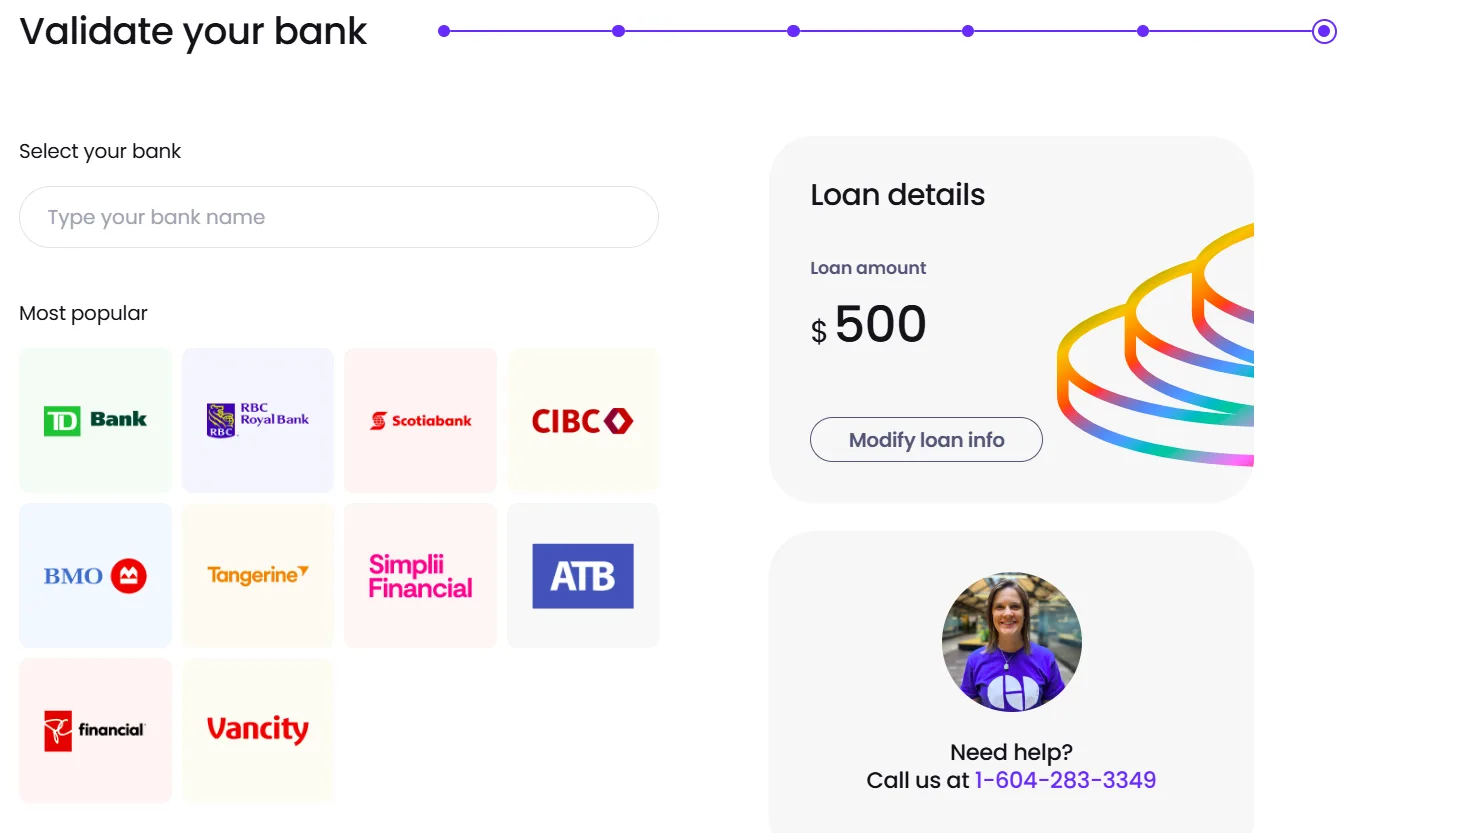Click the current highlighted progress step
Viewport: 1458px width, 833px height.
coord(1323,30)
